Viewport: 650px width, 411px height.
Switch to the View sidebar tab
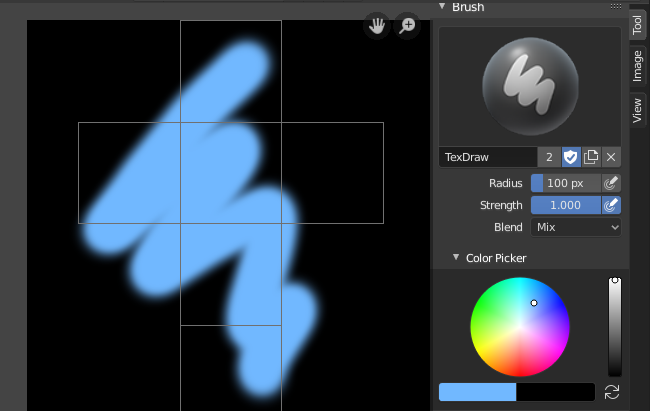pyautogui.click(x=638, y=110)
